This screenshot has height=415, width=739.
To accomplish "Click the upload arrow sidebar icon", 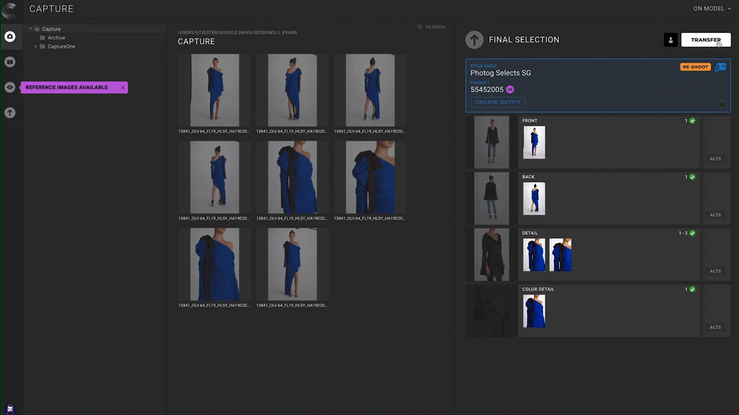I will pos(10,113).
